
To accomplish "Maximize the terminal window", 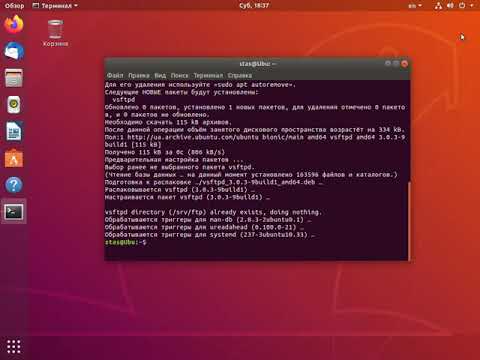I will click(396, 63).
